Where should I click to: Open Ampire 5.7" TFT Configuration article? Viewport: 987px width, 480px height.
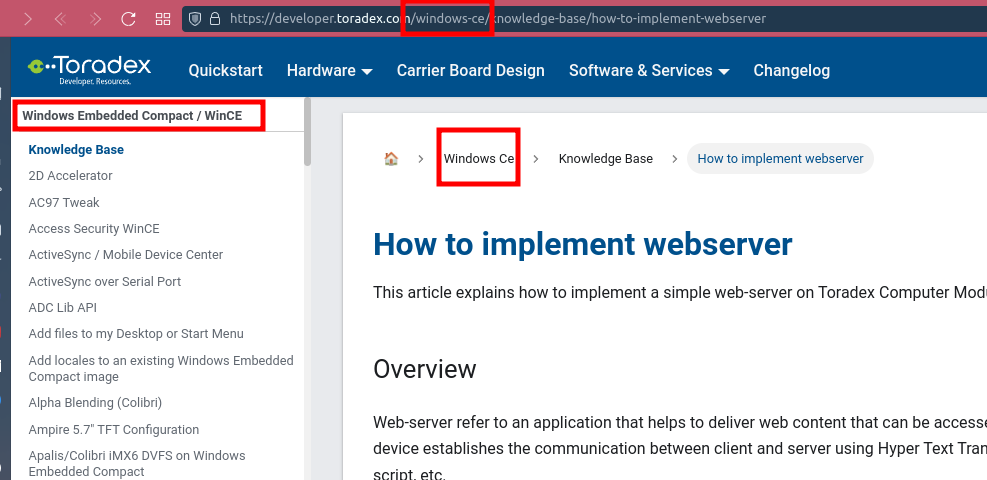(114, 430)
